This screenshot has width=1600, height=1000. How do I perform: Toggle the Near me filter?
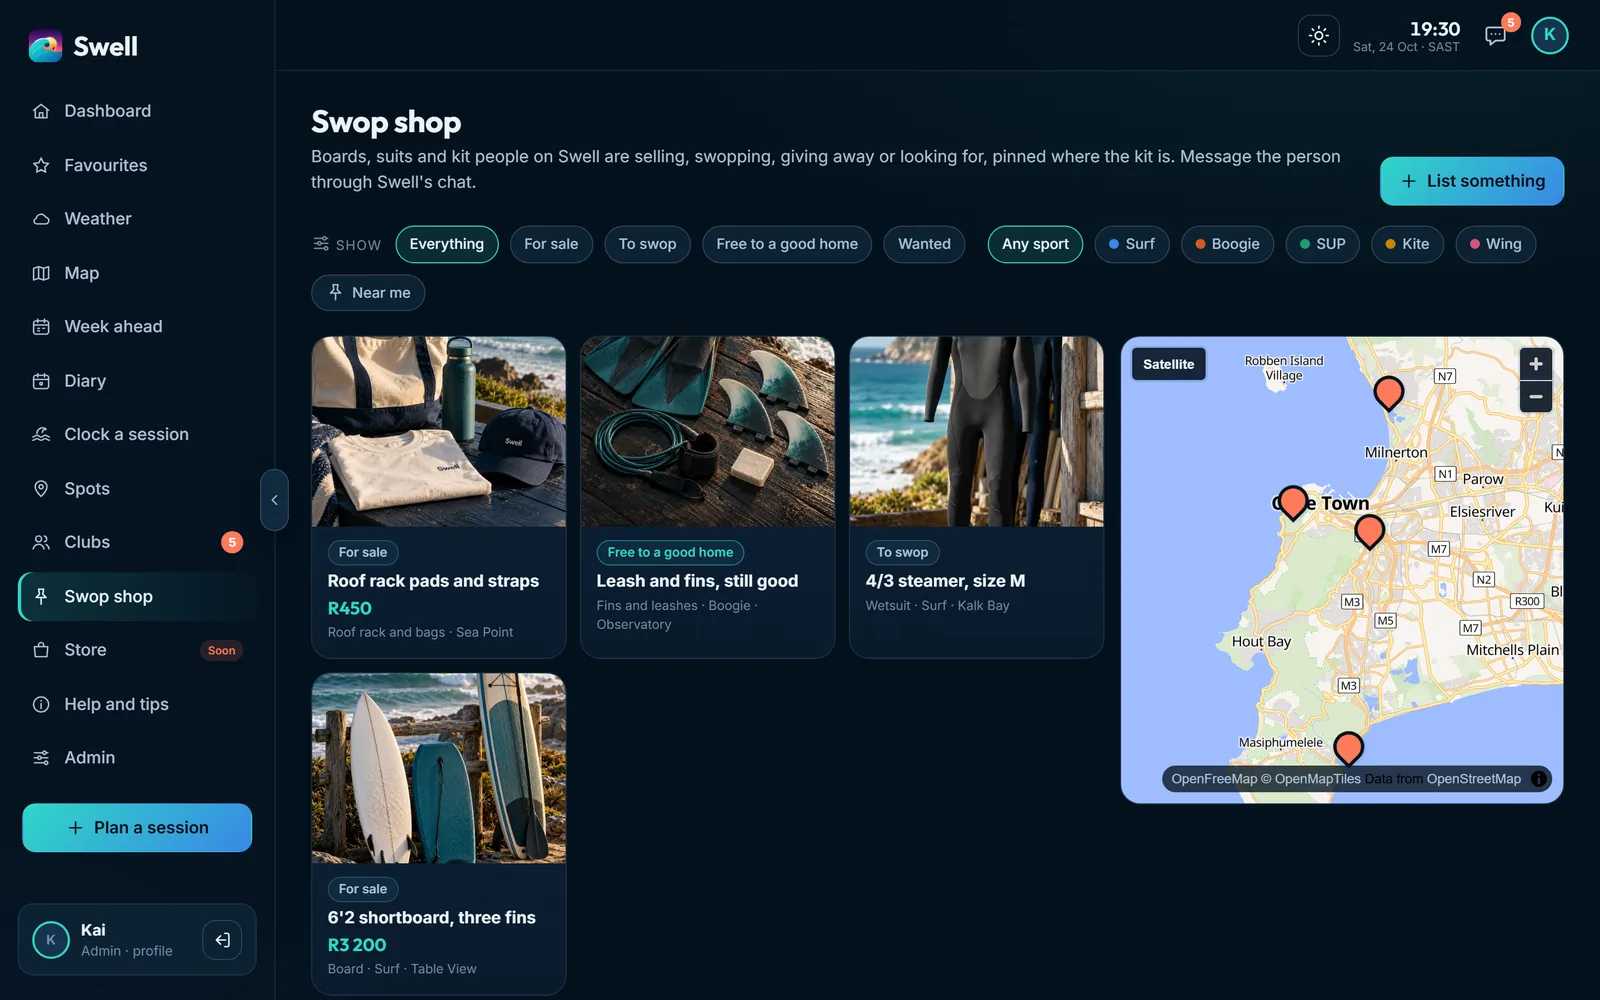tap(368, 293)
